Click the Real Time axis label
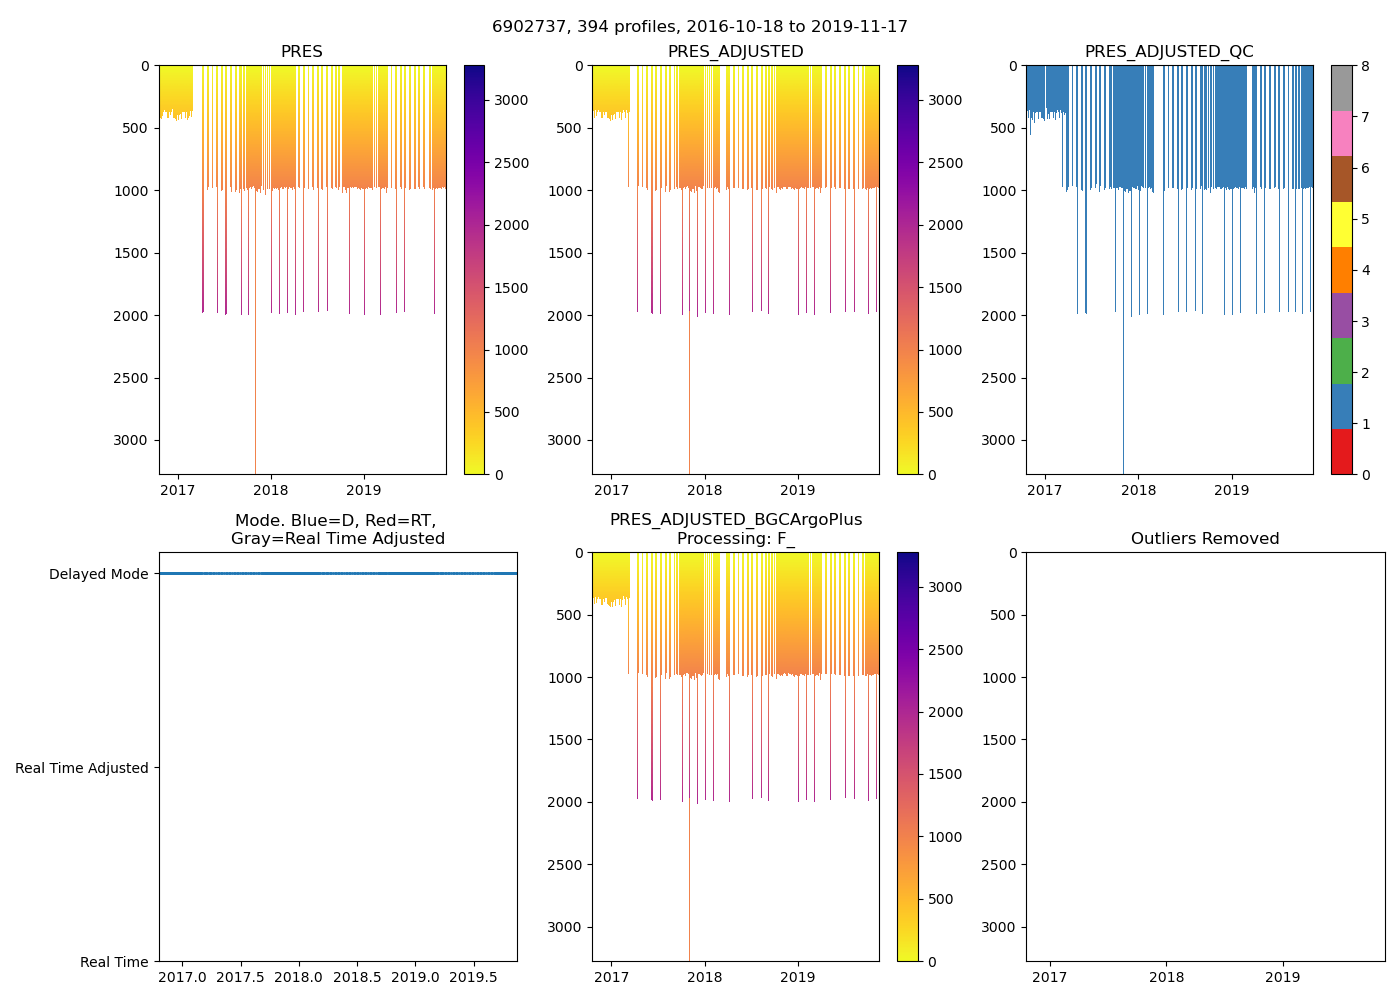Viewport: 1400px width, 1000px height. pos(114,962)
